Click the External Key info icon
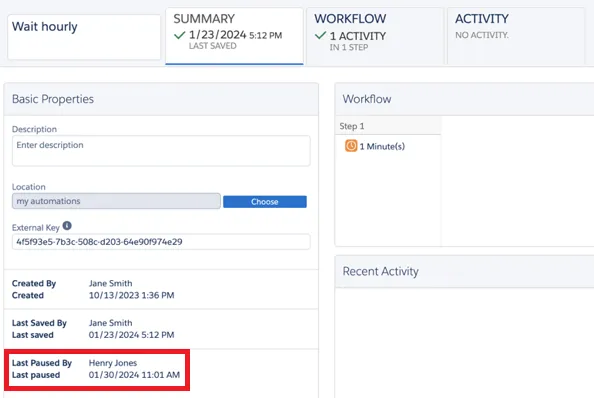 (x=67, y=226)
